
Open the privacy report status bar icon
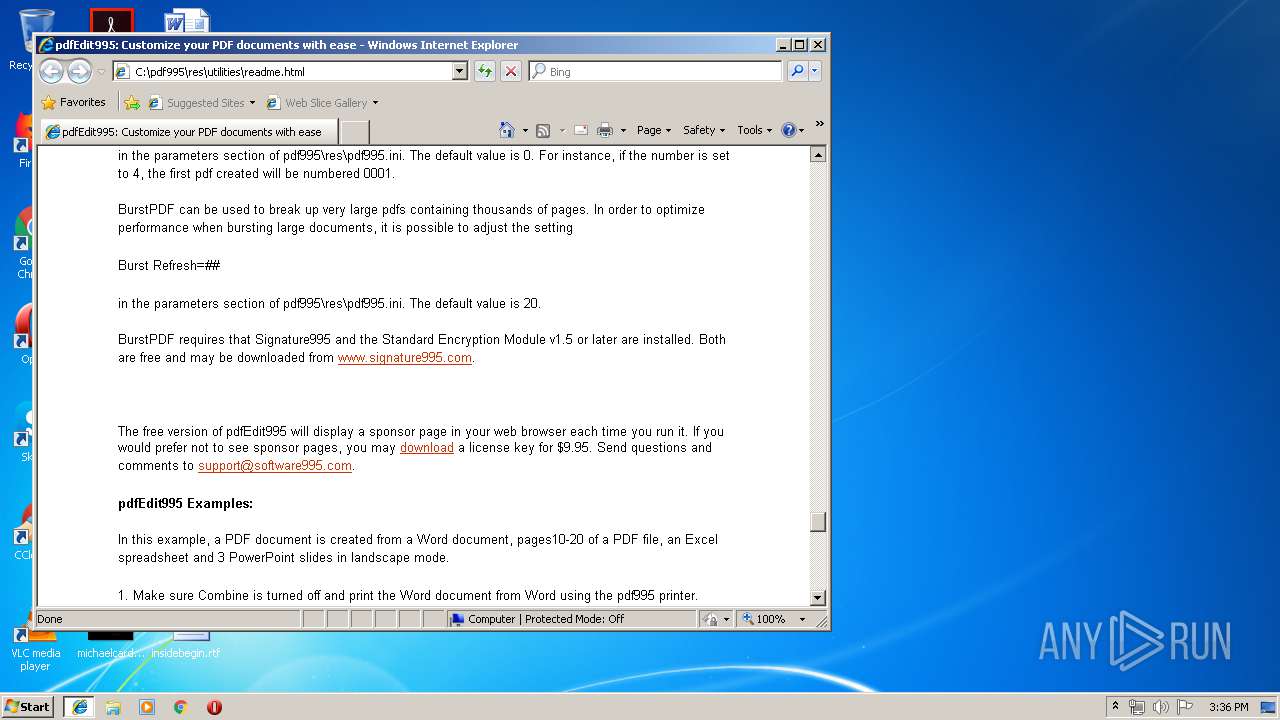pos(710,619)
